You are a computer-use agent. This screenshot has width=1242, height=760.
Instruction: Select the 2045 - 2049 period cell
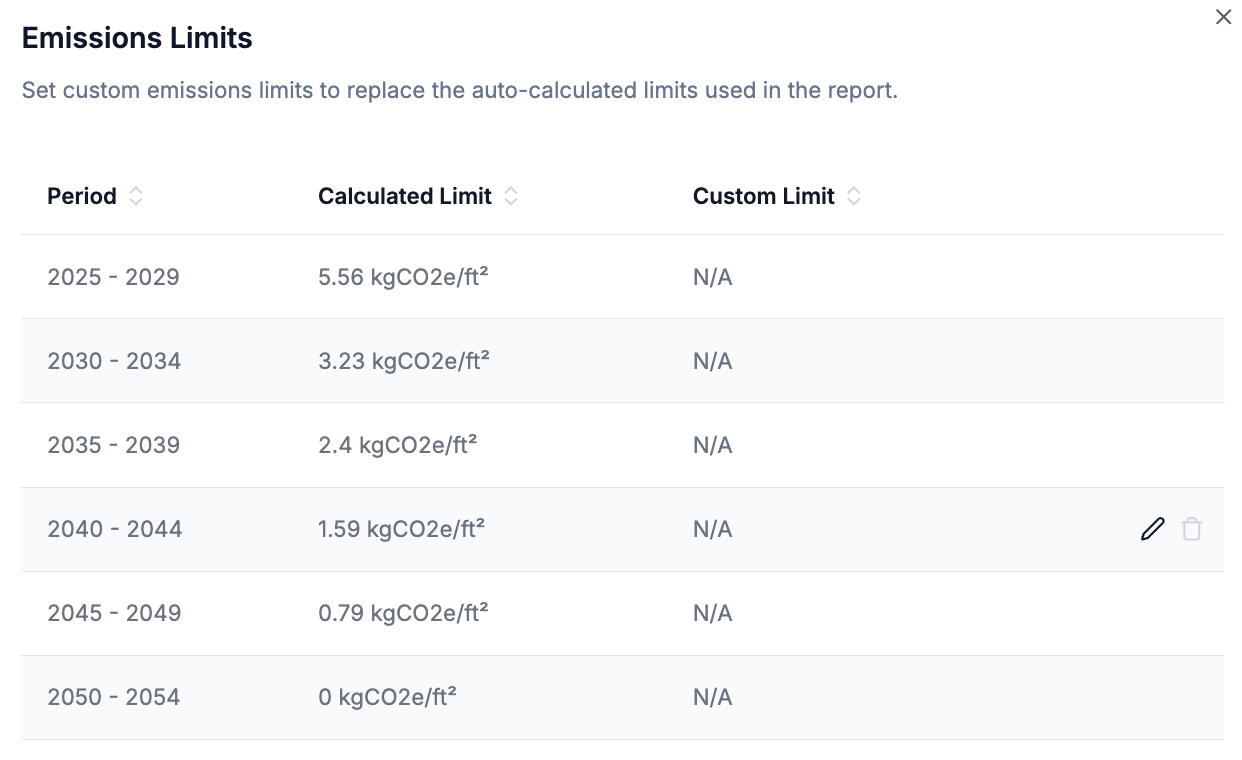click(x=114, y=613)
